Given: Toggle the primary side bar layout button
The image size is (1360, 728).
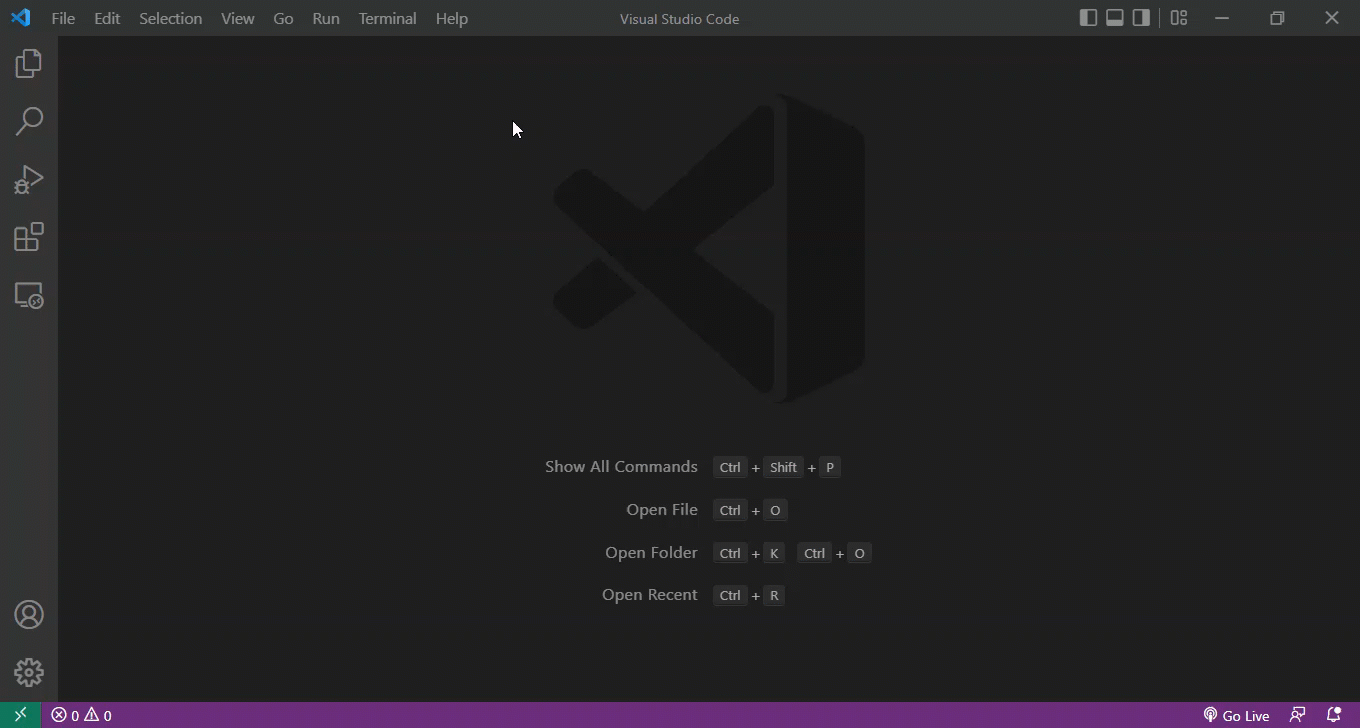Looking at the screenshot, I should (x=1088, y=18).
